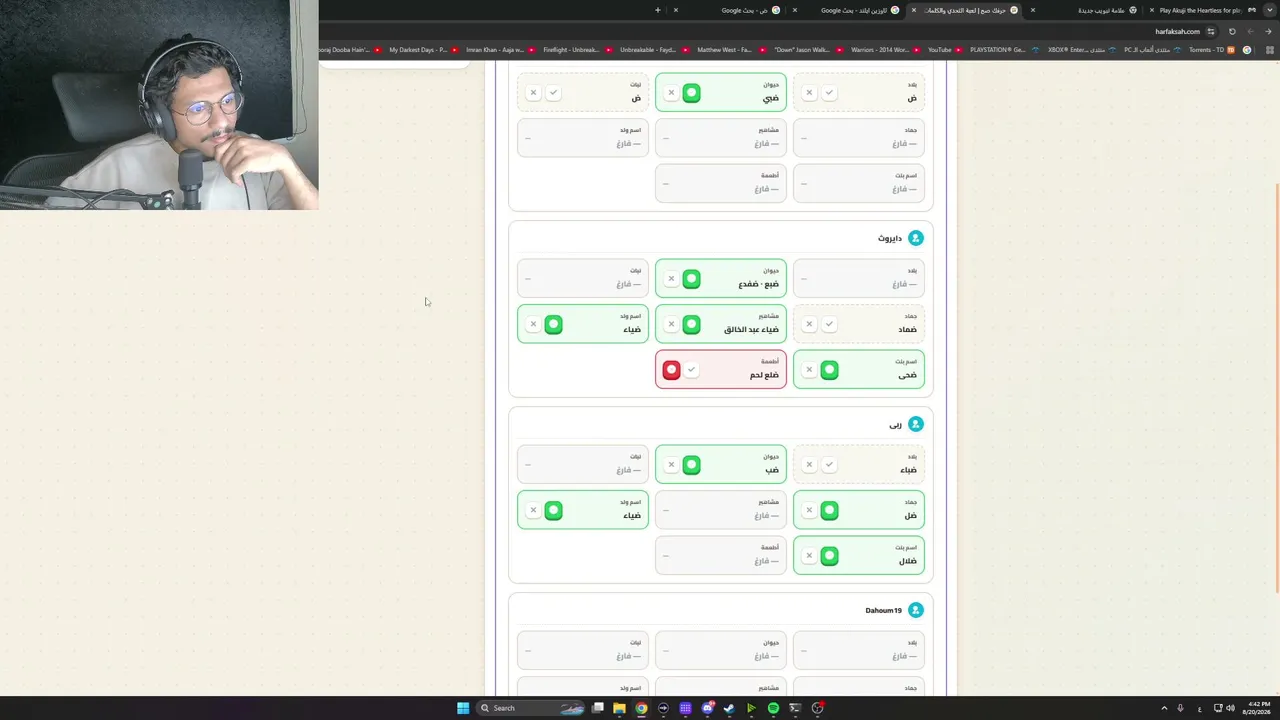Image resolution: width=1280 pixels, height=720 pixels.
Task: Reject اسم بنت ضلال with X
Action: tap(809, 556)
